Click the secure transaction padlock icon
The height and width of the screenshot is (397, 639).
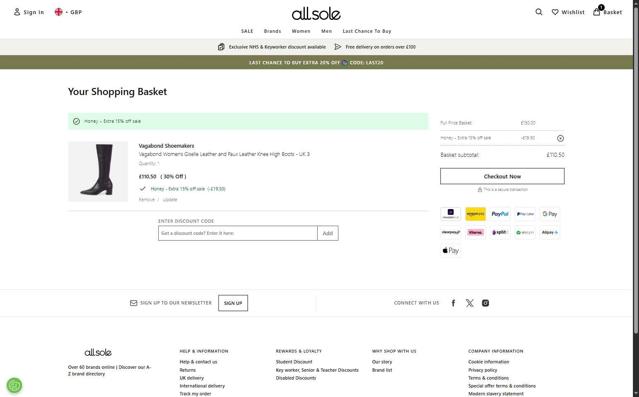480,190
